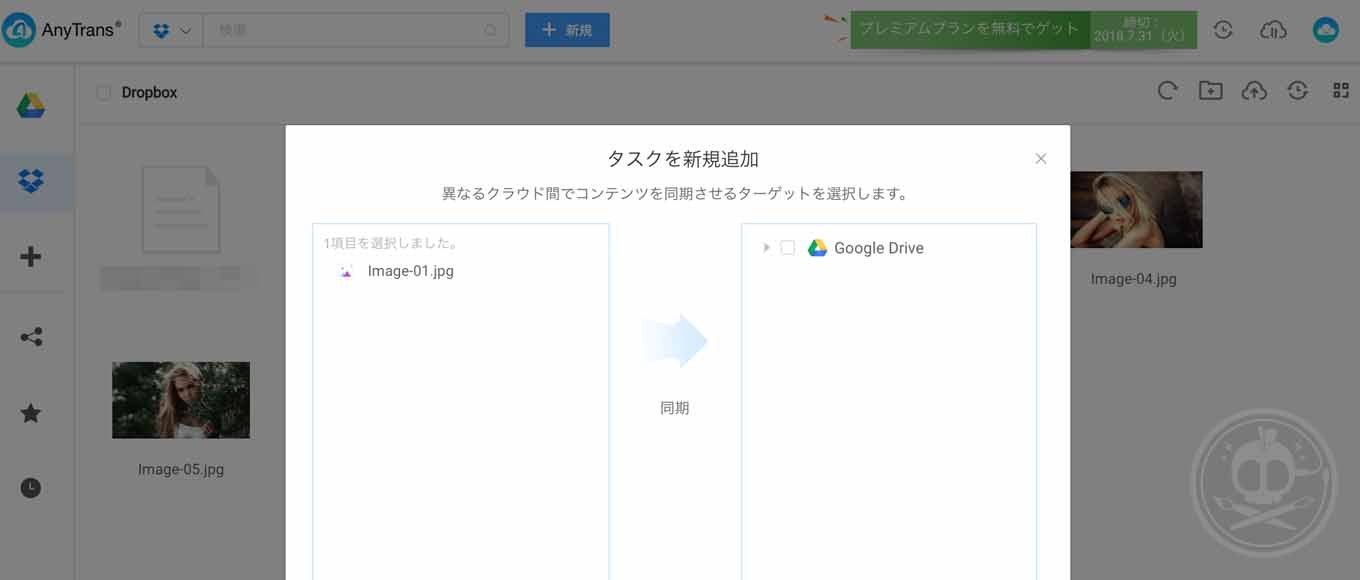Open the Image-05.jpg thumbnail
The image size is (1360, 580).
(x=181, y=400)
